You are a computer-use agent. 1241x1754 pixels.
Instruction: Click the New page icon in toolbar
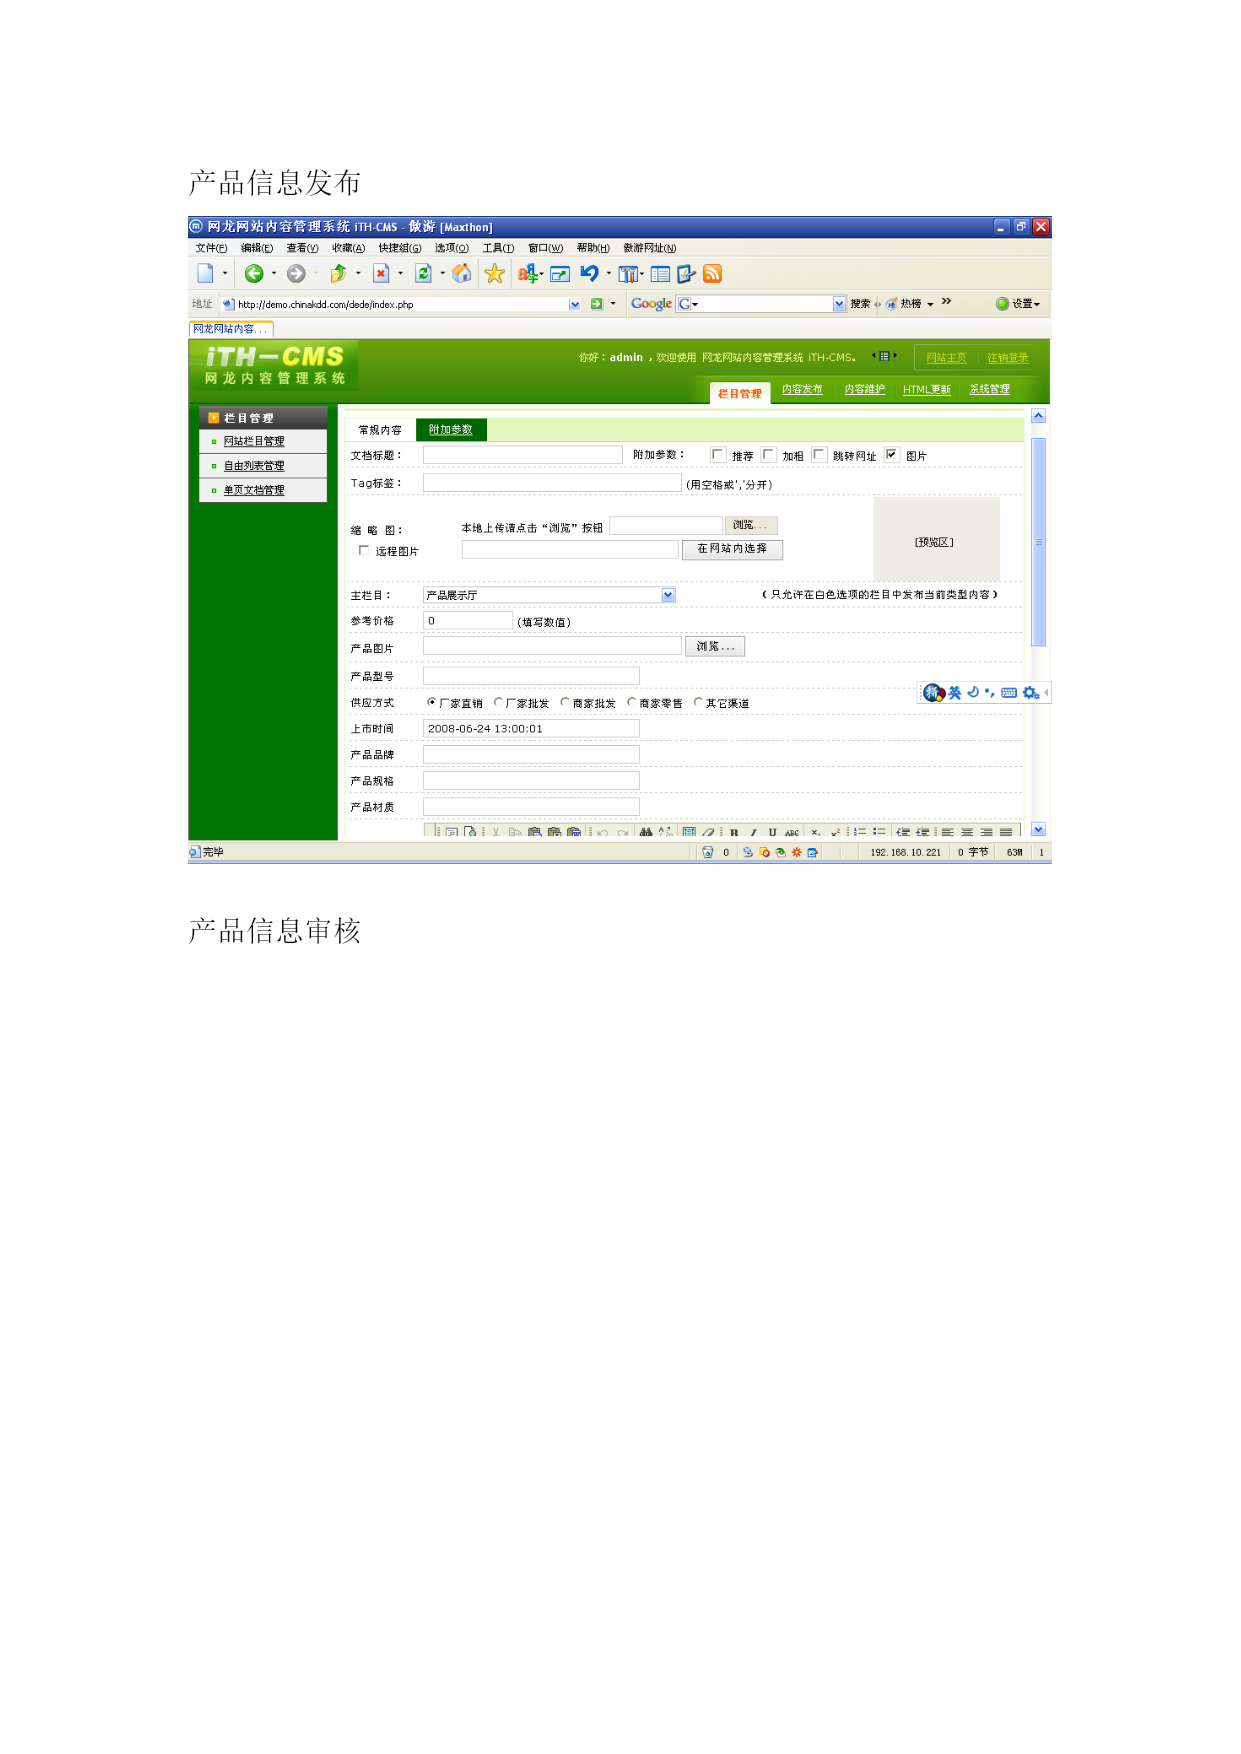(x=205, y=273)
